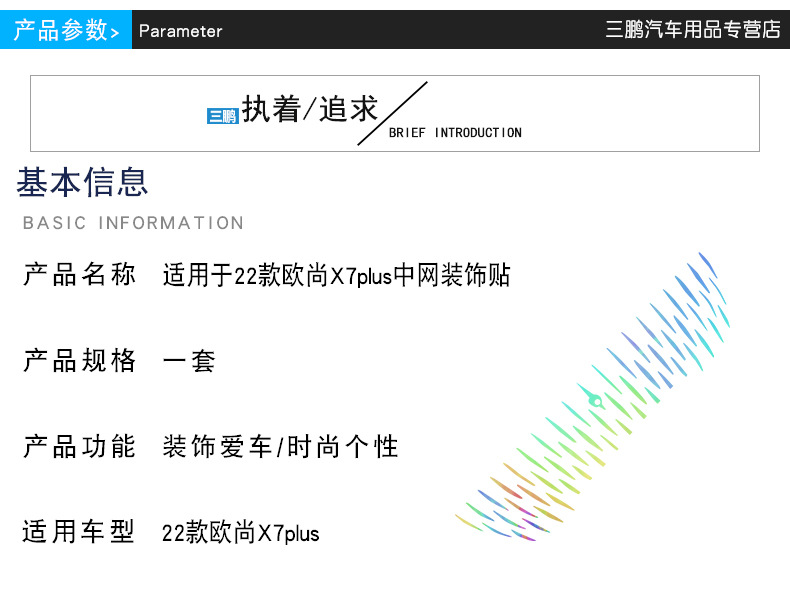The image size is (790, 589).
Task: Click the small blue 三鹏 logo badge
Action: coord(222,116)
